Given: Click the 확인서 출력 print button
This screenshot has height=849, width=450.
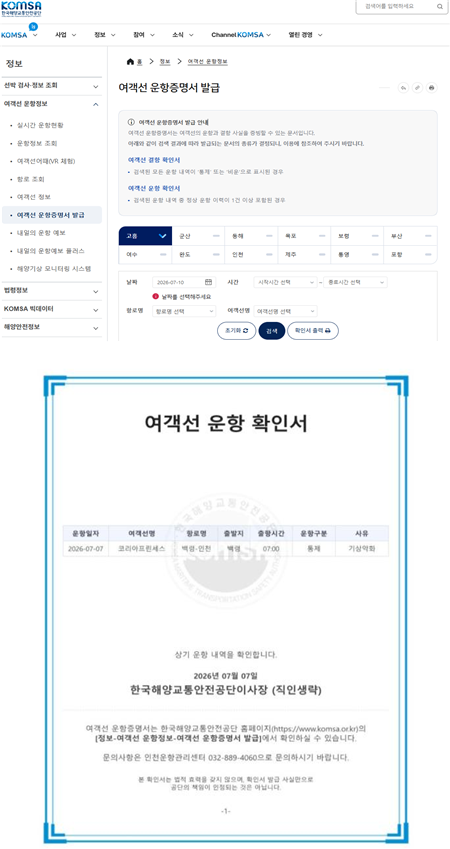Looking at the screenshot, I should pos(314,330).
